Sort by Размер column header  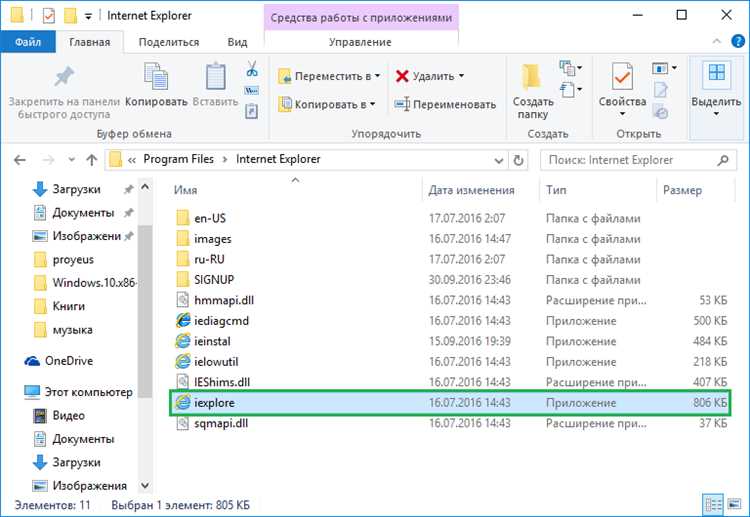682,190
